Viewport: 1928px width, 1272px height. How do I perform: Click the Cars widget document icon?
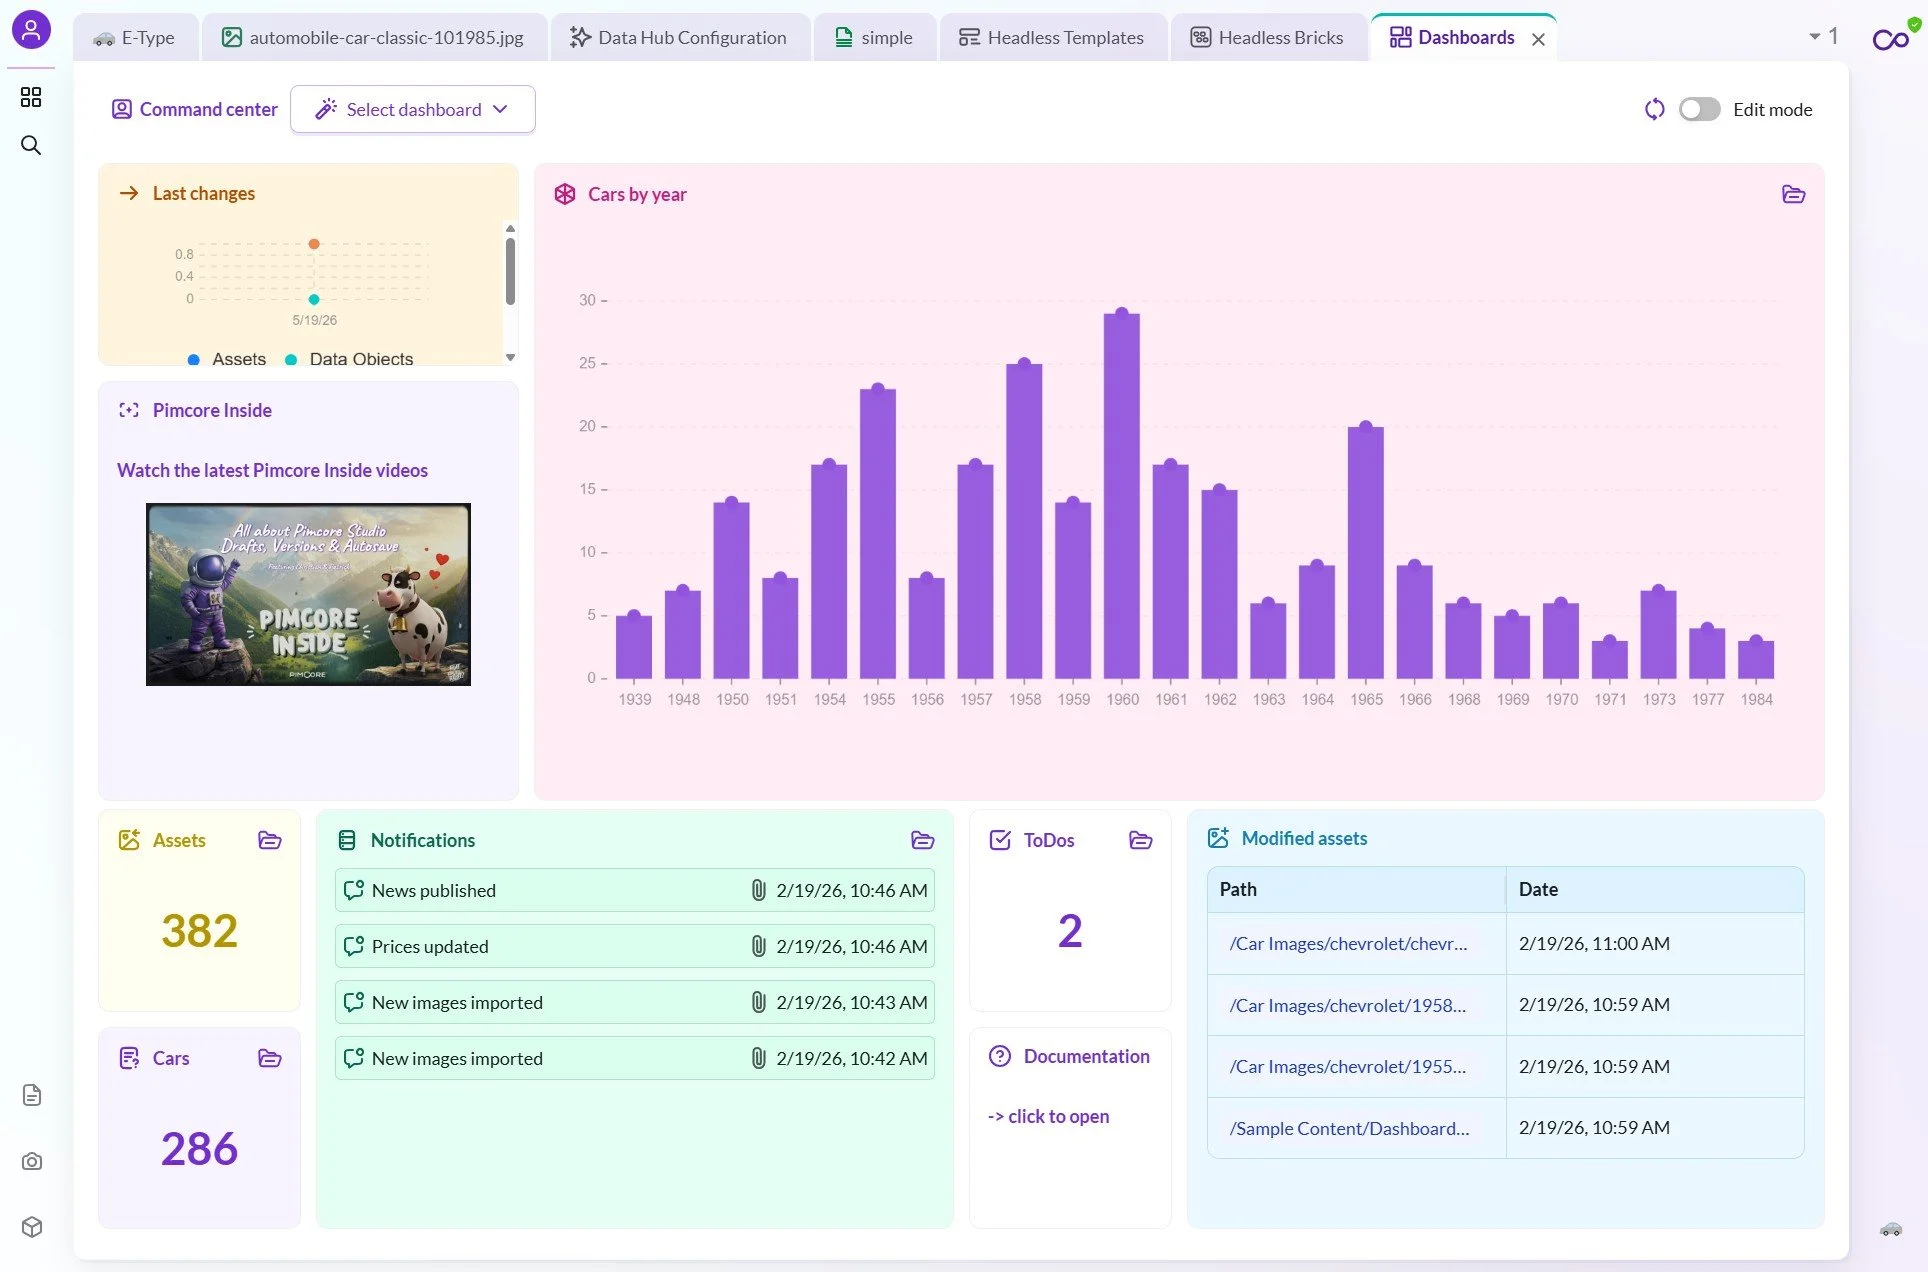[x=129, y=1058]
